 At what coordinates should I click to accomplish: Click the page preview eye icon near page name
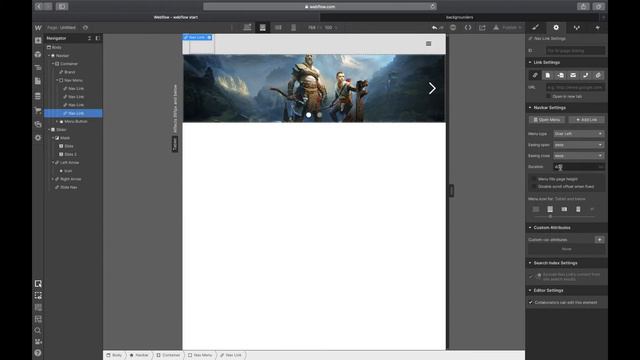pos(85,28)
